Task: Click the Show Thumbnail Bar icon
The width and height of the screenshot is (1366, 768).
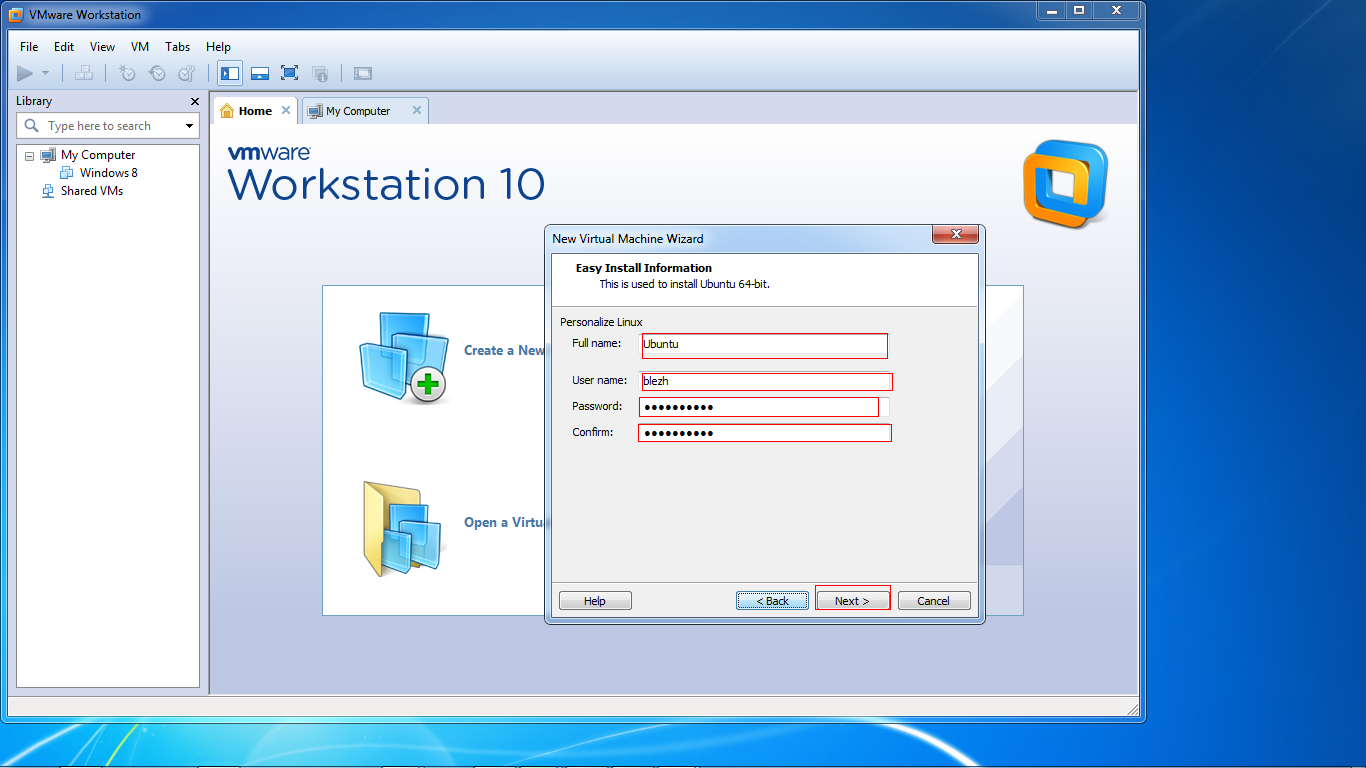Action: [x=260, y=72]
